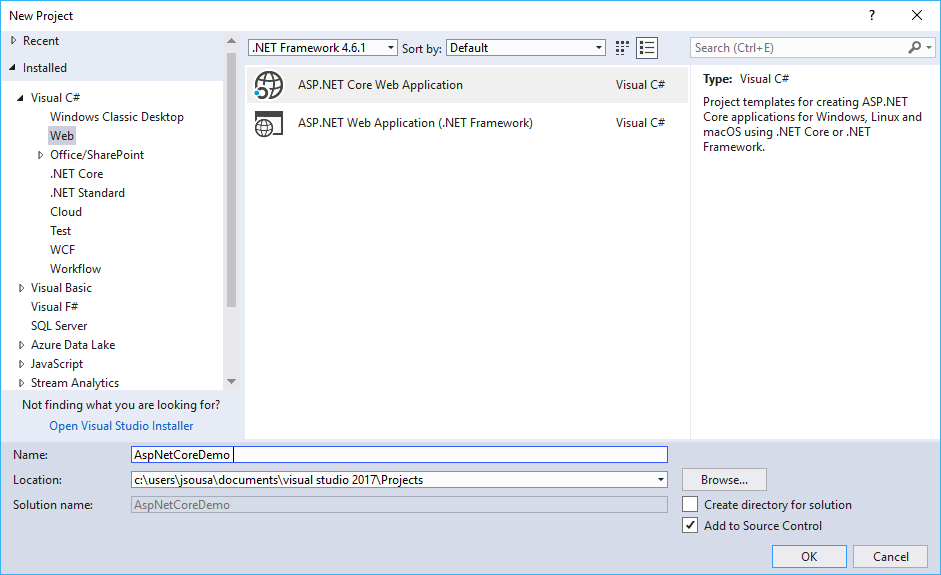Choose ASP.NET Core Web Application template
The image size is (941, 575).
[467, 85]
